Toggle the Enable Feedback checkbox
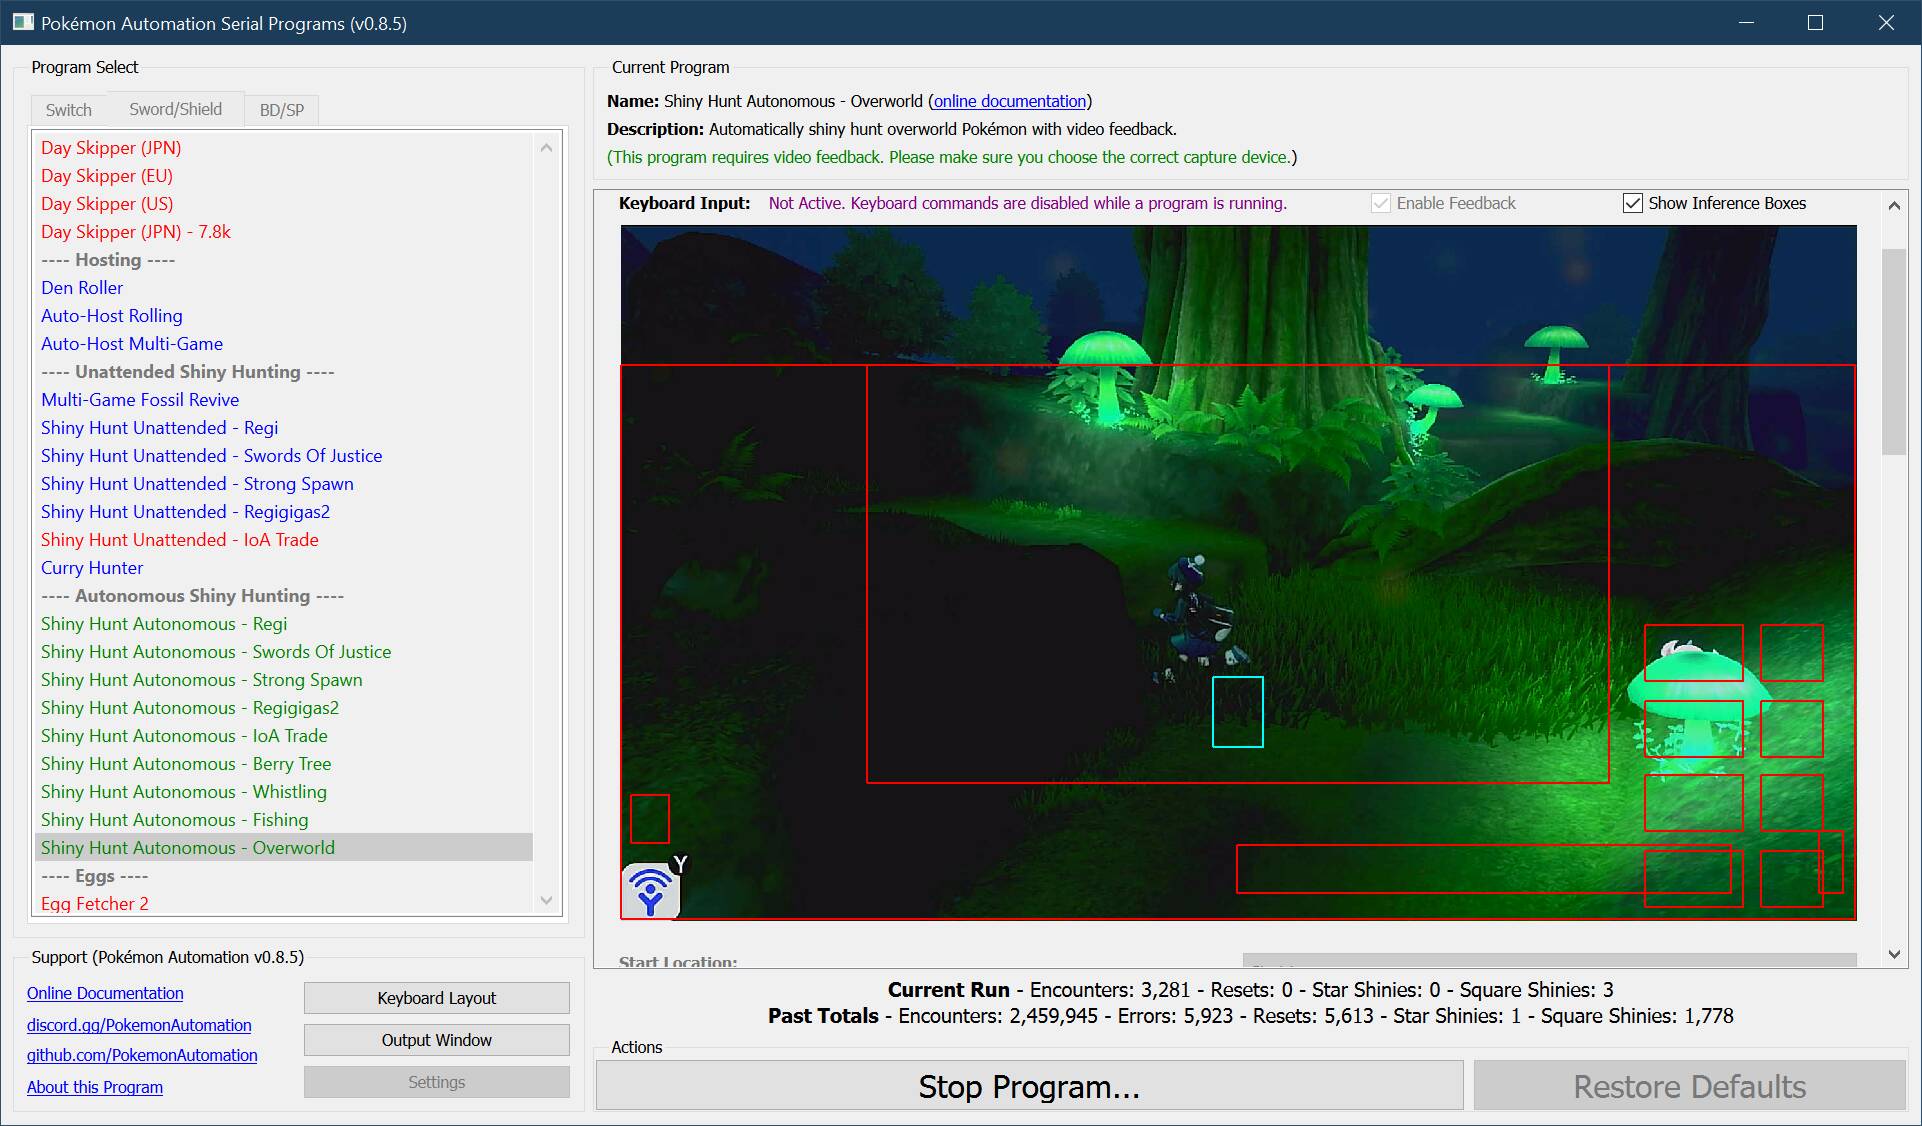This screenshot has height=1126, width=1922. pyautogui.click(x=1381, y=203)
